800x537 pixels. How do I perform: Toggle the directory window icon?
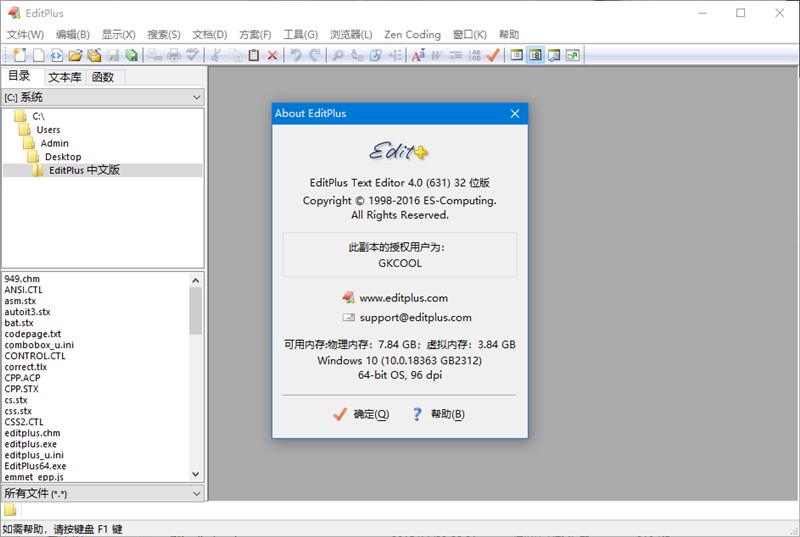[516, 55]
